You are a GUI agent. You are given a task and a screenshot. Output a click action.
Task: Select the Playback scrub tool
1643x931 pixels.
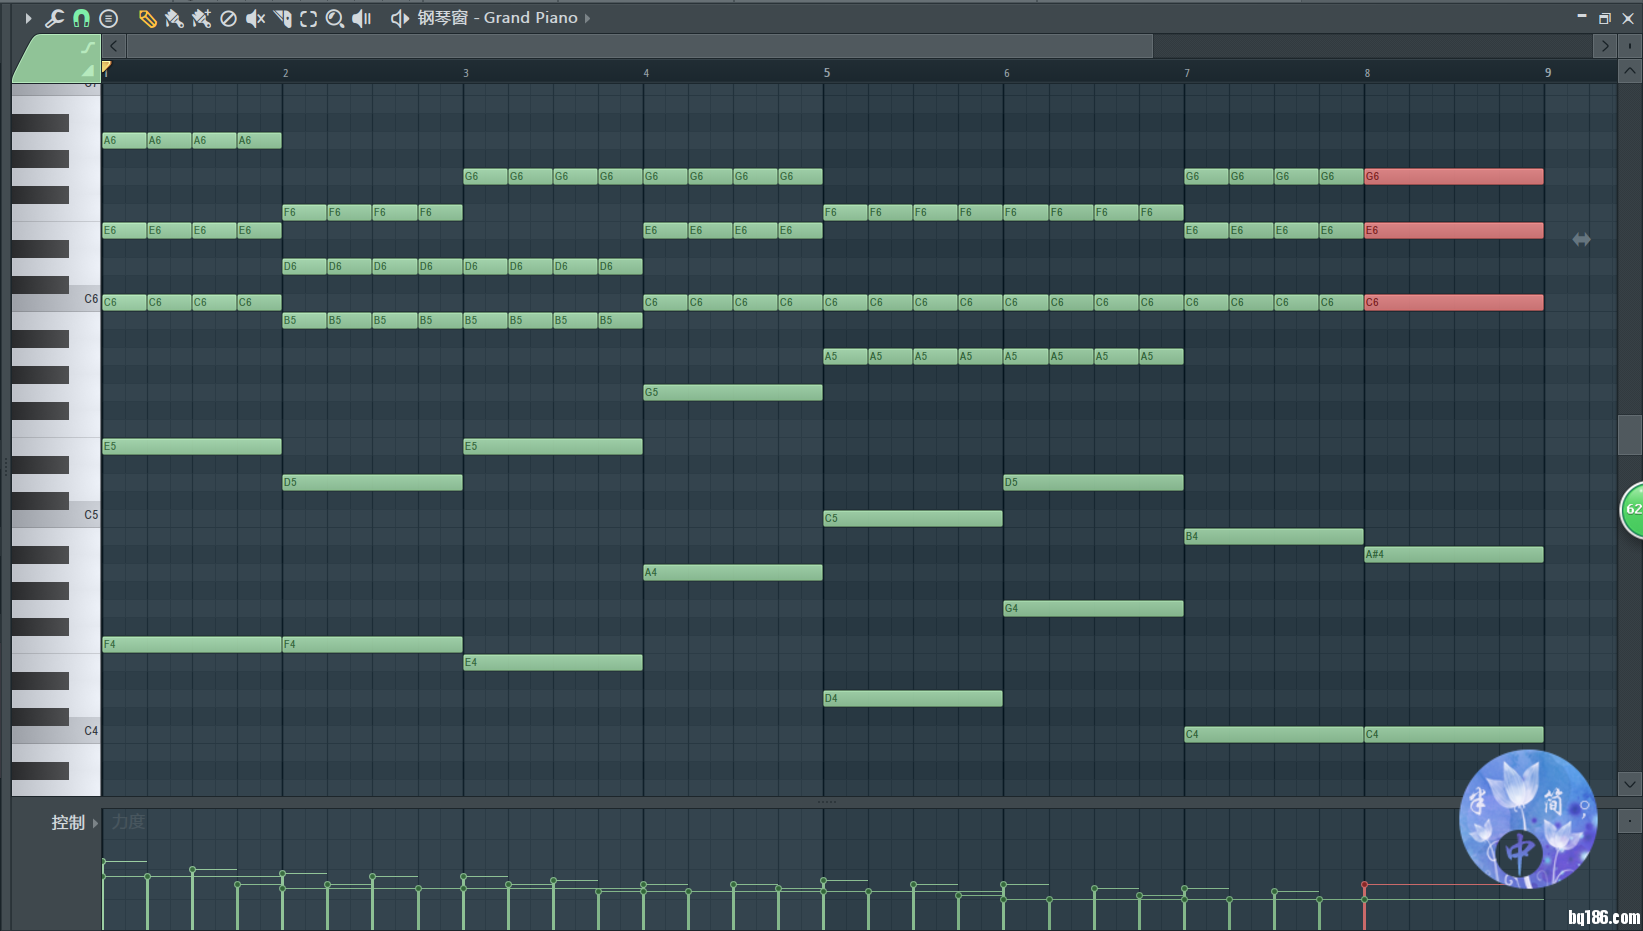point(362,18)
